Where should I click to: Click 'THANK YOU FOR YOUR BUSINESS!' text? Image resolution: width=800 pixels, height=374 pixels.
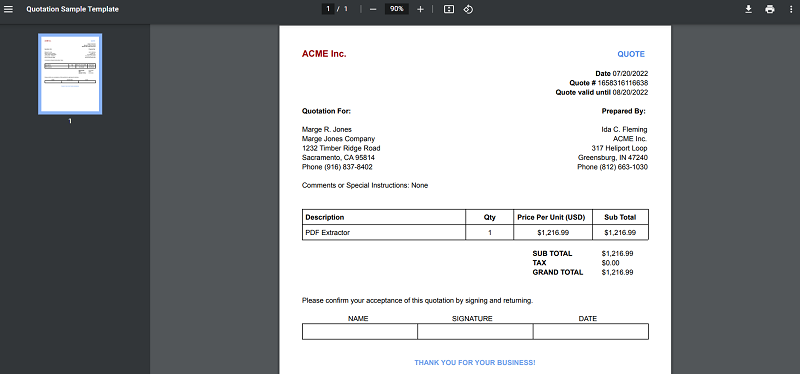475,363
